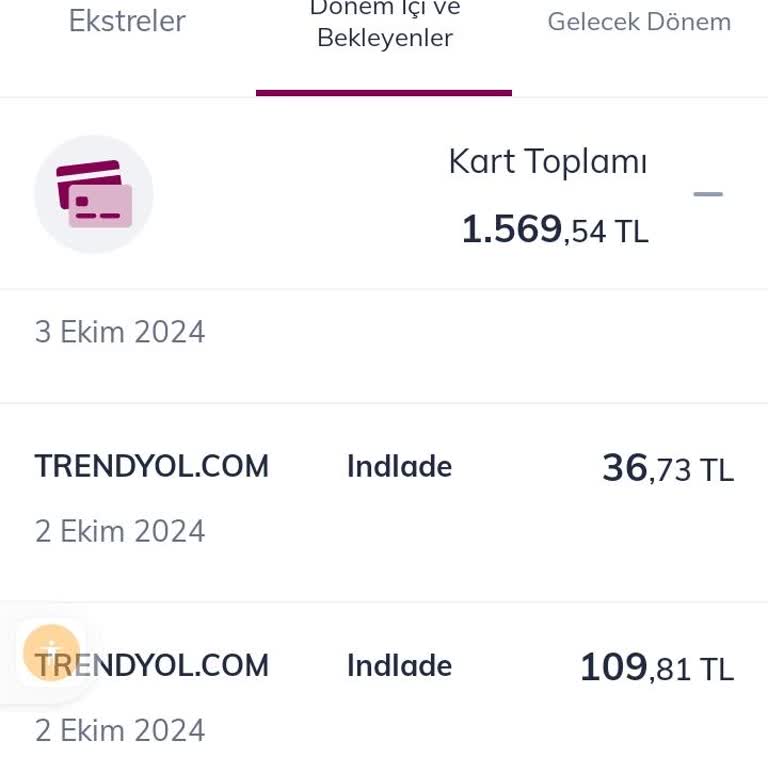The width and height of the screenshot is (768, 768).
Task: Tap Indlade on the 109,81 TL row
Action: (399, 665)
